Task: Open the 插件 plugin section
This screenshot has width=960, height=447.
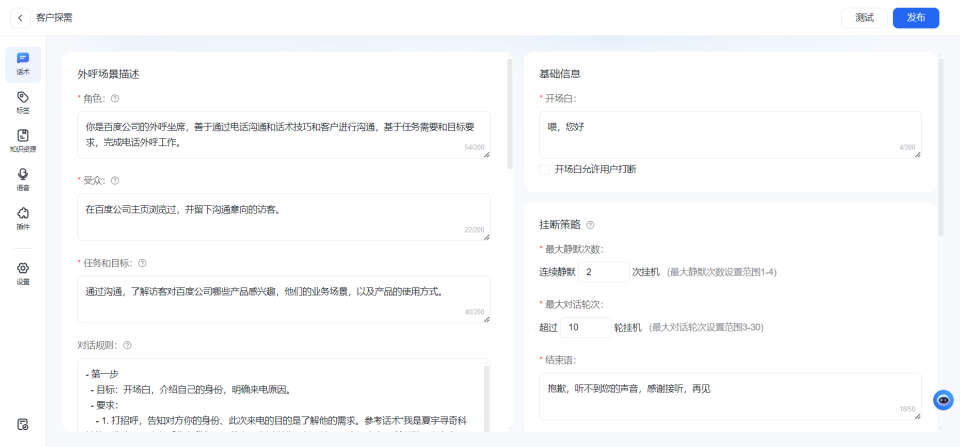Action: click(x=23, y=217)
